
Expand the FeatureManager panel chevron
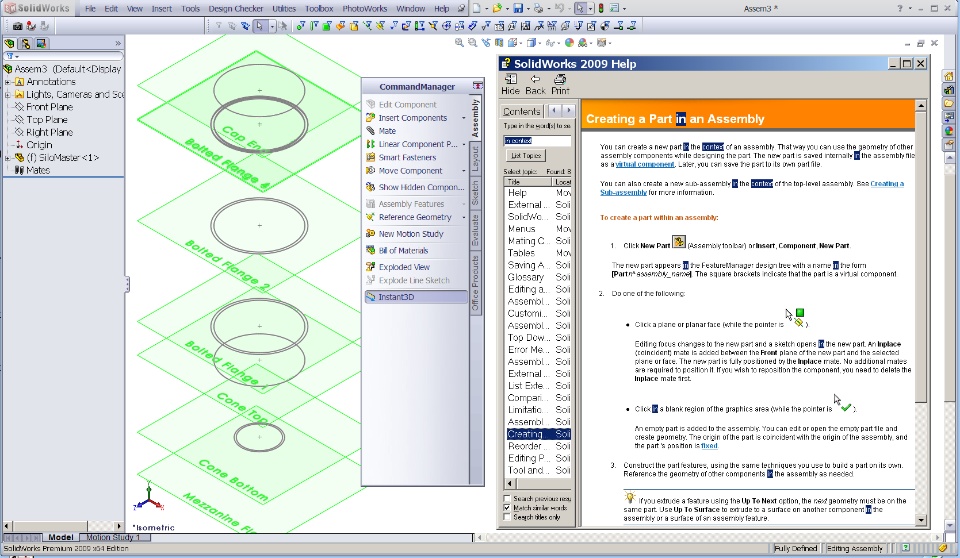tap(118, 43)
